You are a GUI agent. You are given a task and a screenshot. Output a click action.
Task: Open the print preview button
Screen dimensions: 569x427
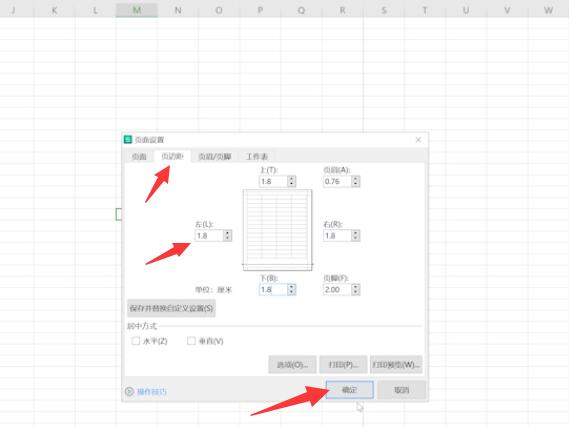396,364
